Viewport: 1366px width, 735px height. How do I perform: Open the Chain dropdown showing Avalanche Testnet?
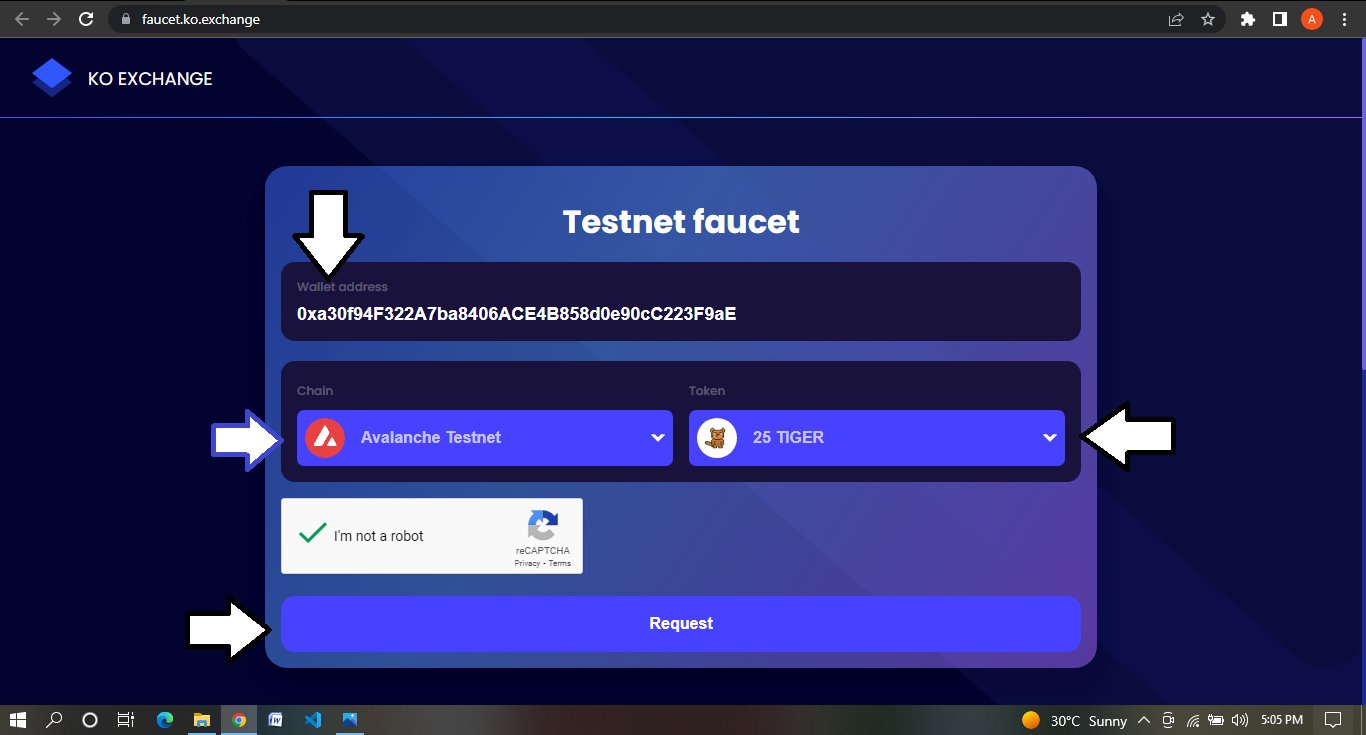coord(485,438)
